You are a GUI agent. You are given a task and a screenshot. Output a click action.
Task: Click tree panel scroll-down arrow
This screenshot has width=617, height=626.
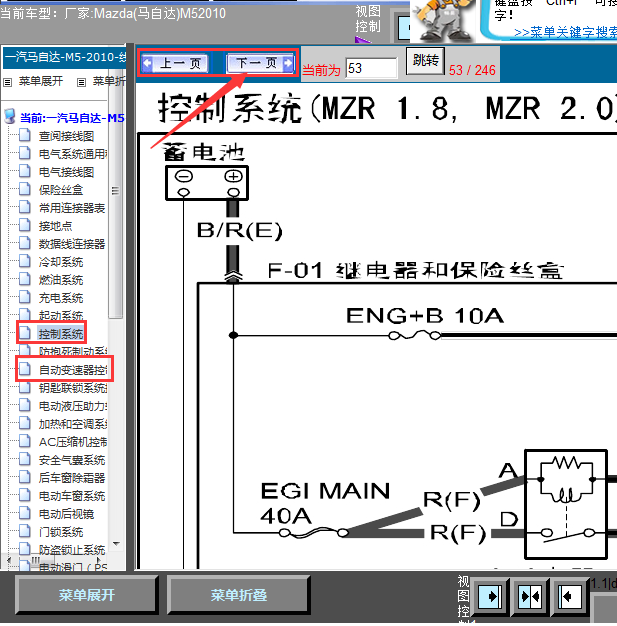click(x=116, y=543)
